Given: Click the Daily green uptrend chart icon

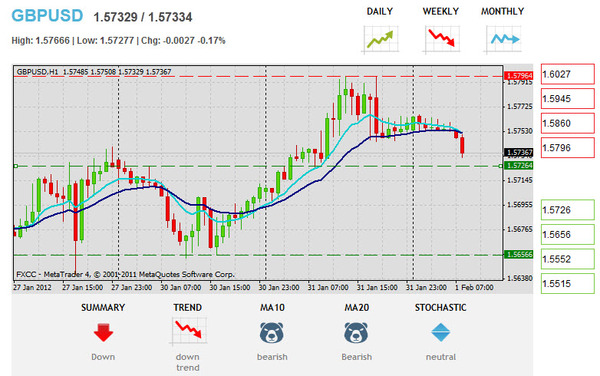Looking at the screenshot, I should pyautogui.click(x=380, y=39).
